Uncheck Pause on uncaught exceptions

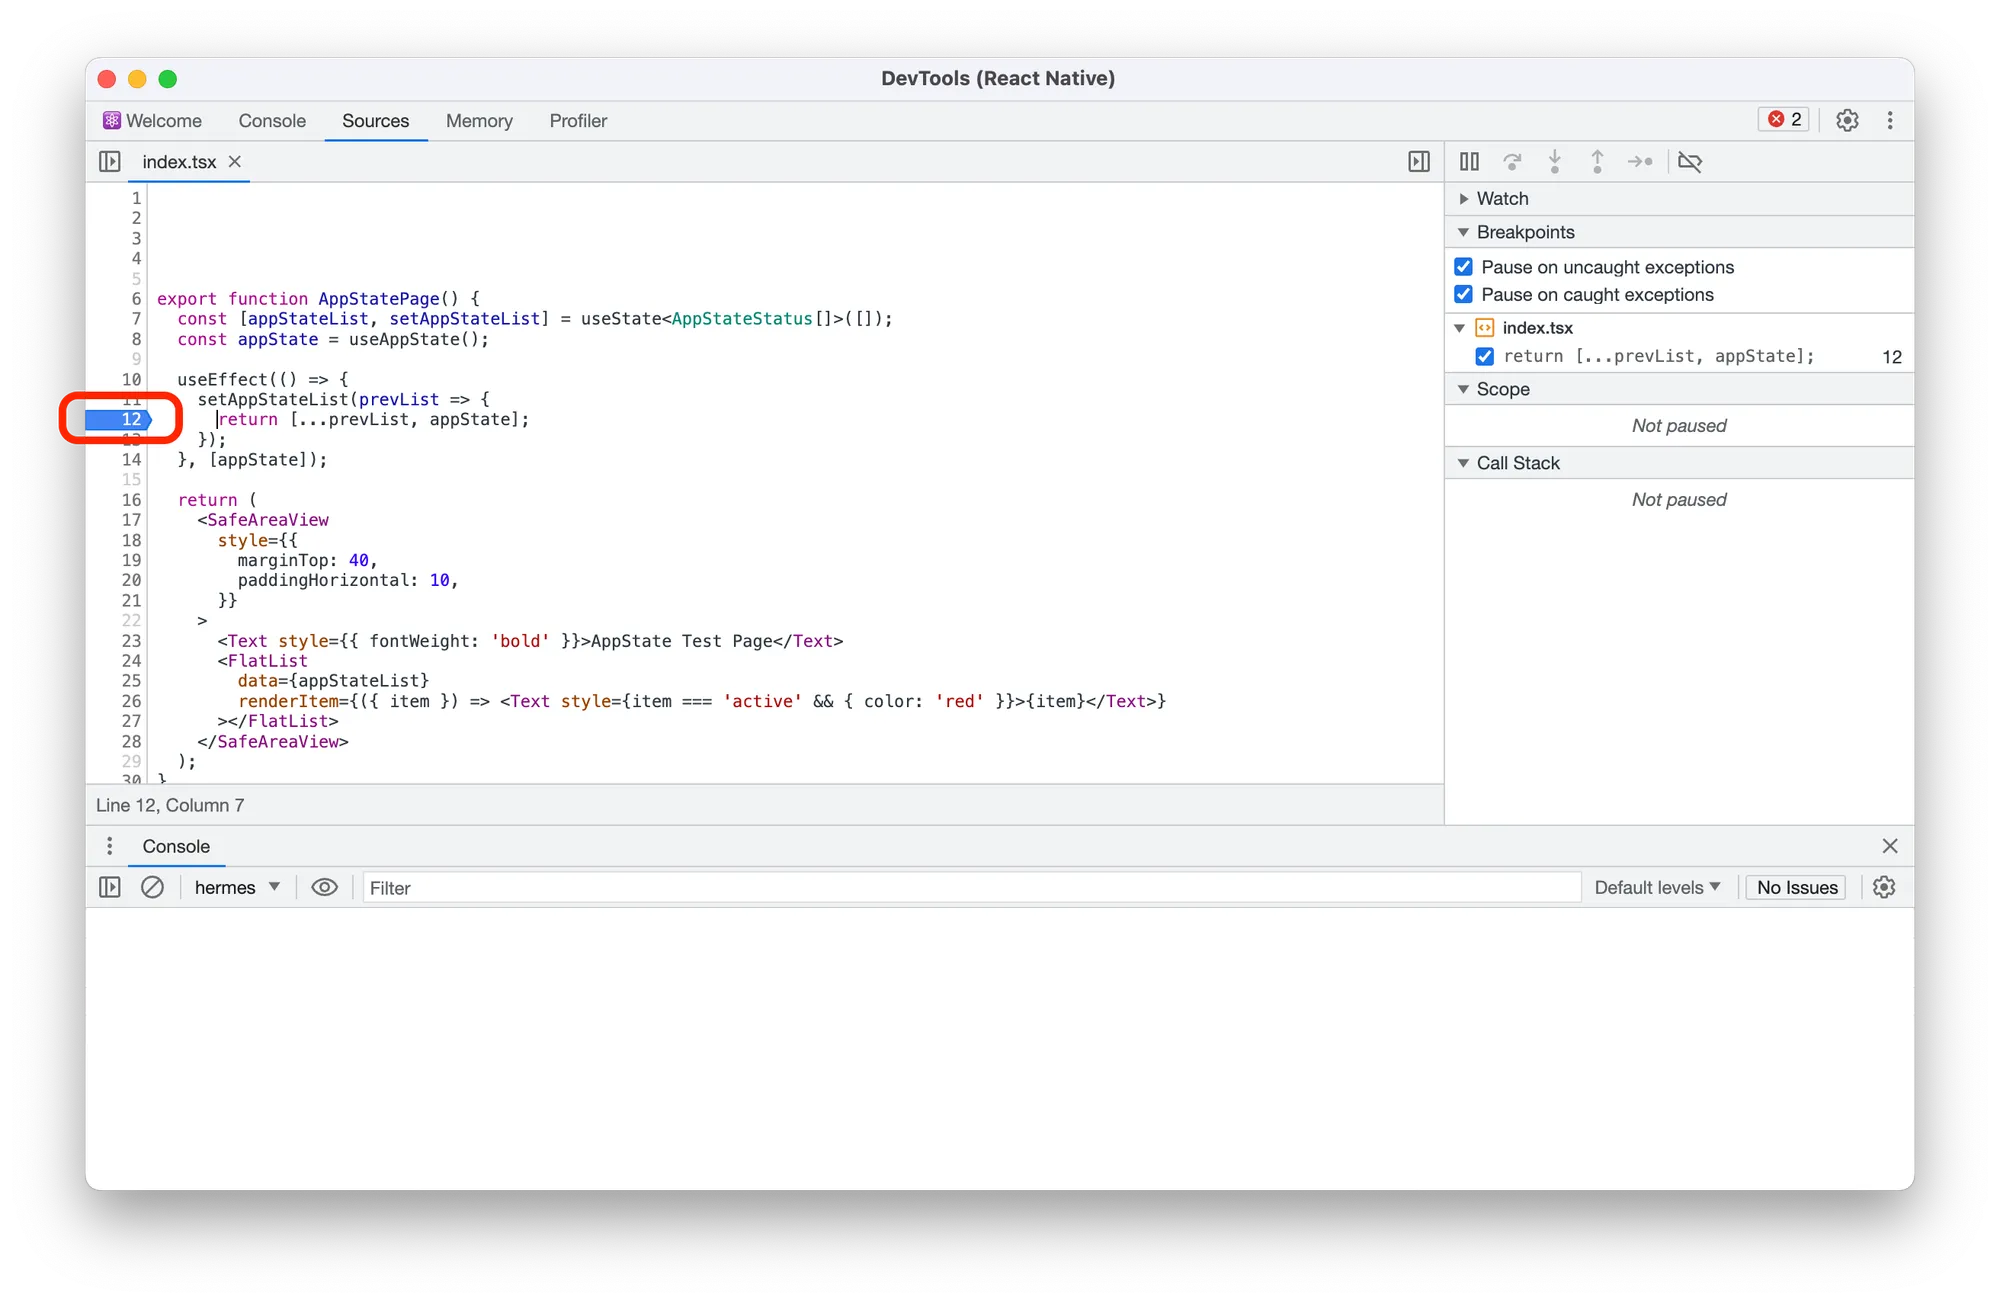click(x=1464, y=267)
